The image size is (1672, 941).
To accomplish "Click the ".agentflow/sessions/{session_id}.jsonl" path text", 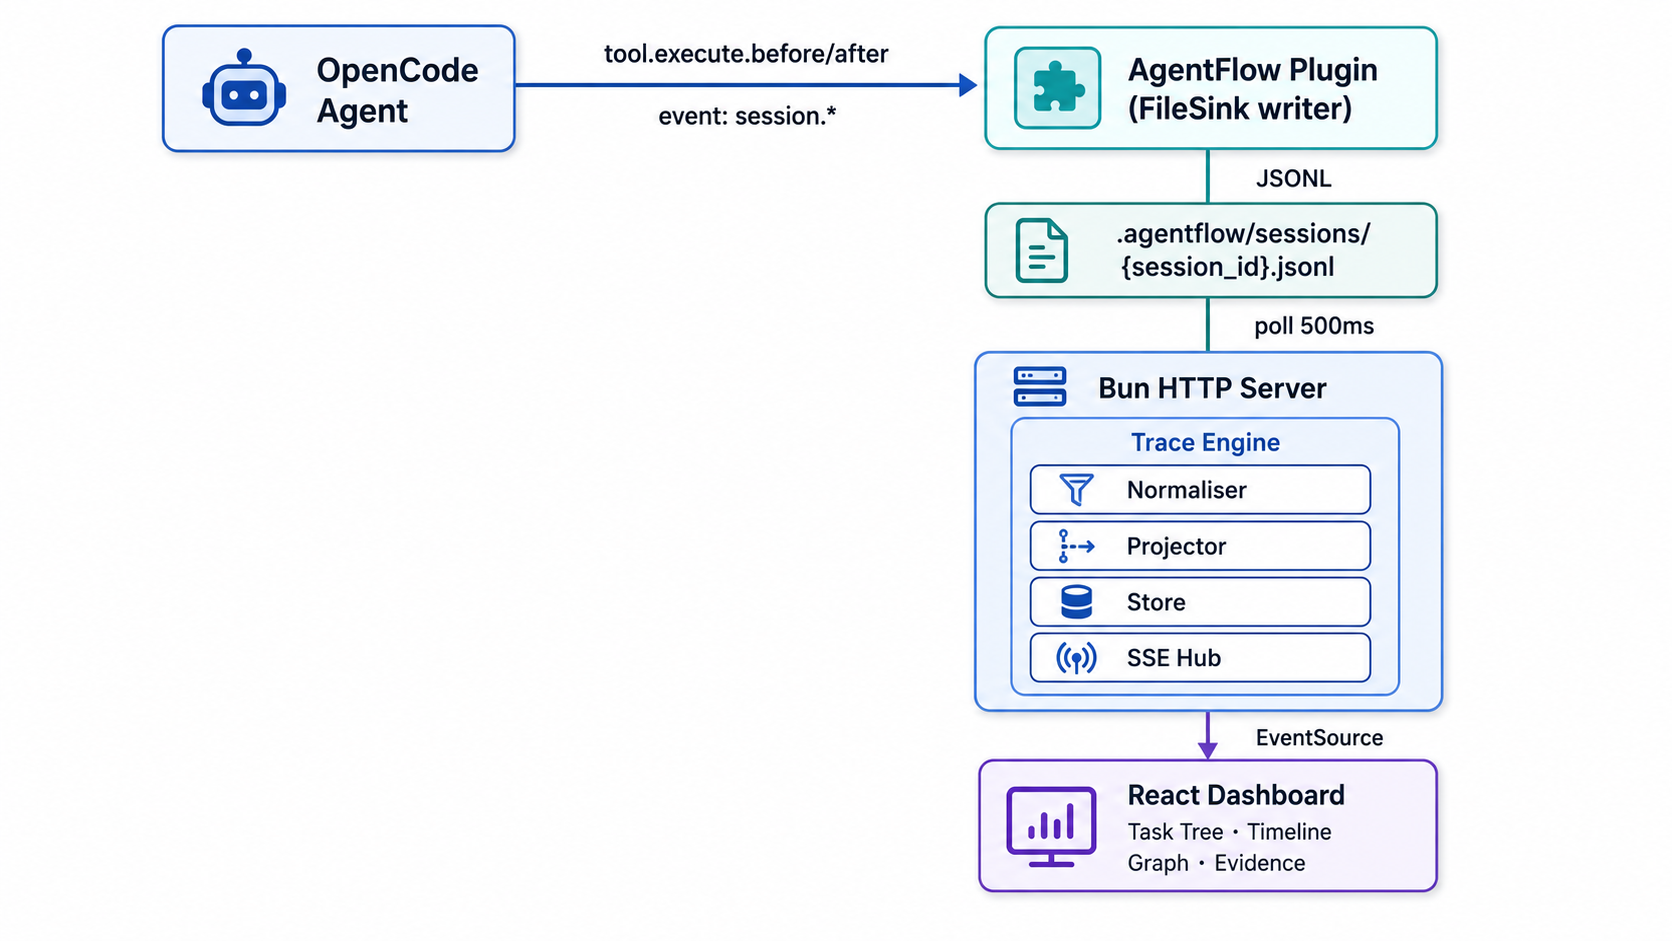I will (x=1242, y=250).
